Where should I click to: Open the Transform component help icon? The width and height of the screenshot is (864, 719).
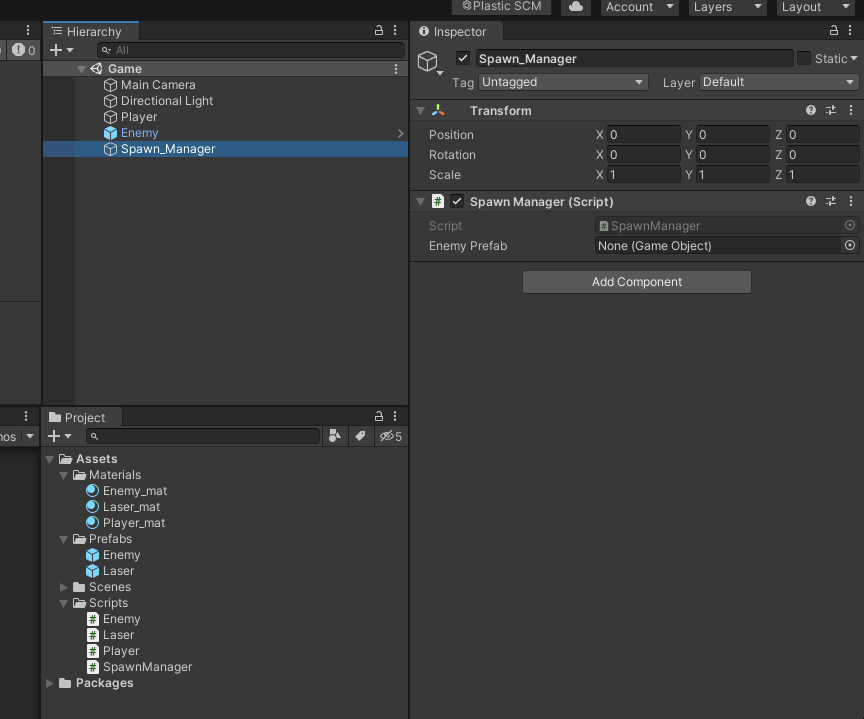[809, 110]
